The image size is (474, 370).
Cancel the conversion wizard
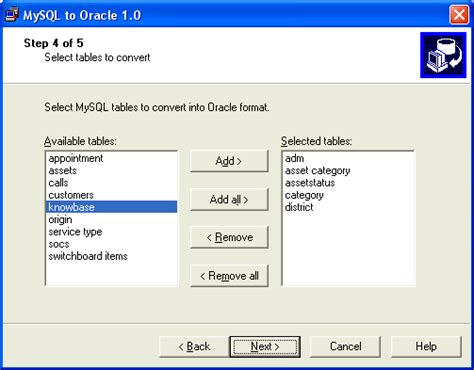click(x=345, y=347)
